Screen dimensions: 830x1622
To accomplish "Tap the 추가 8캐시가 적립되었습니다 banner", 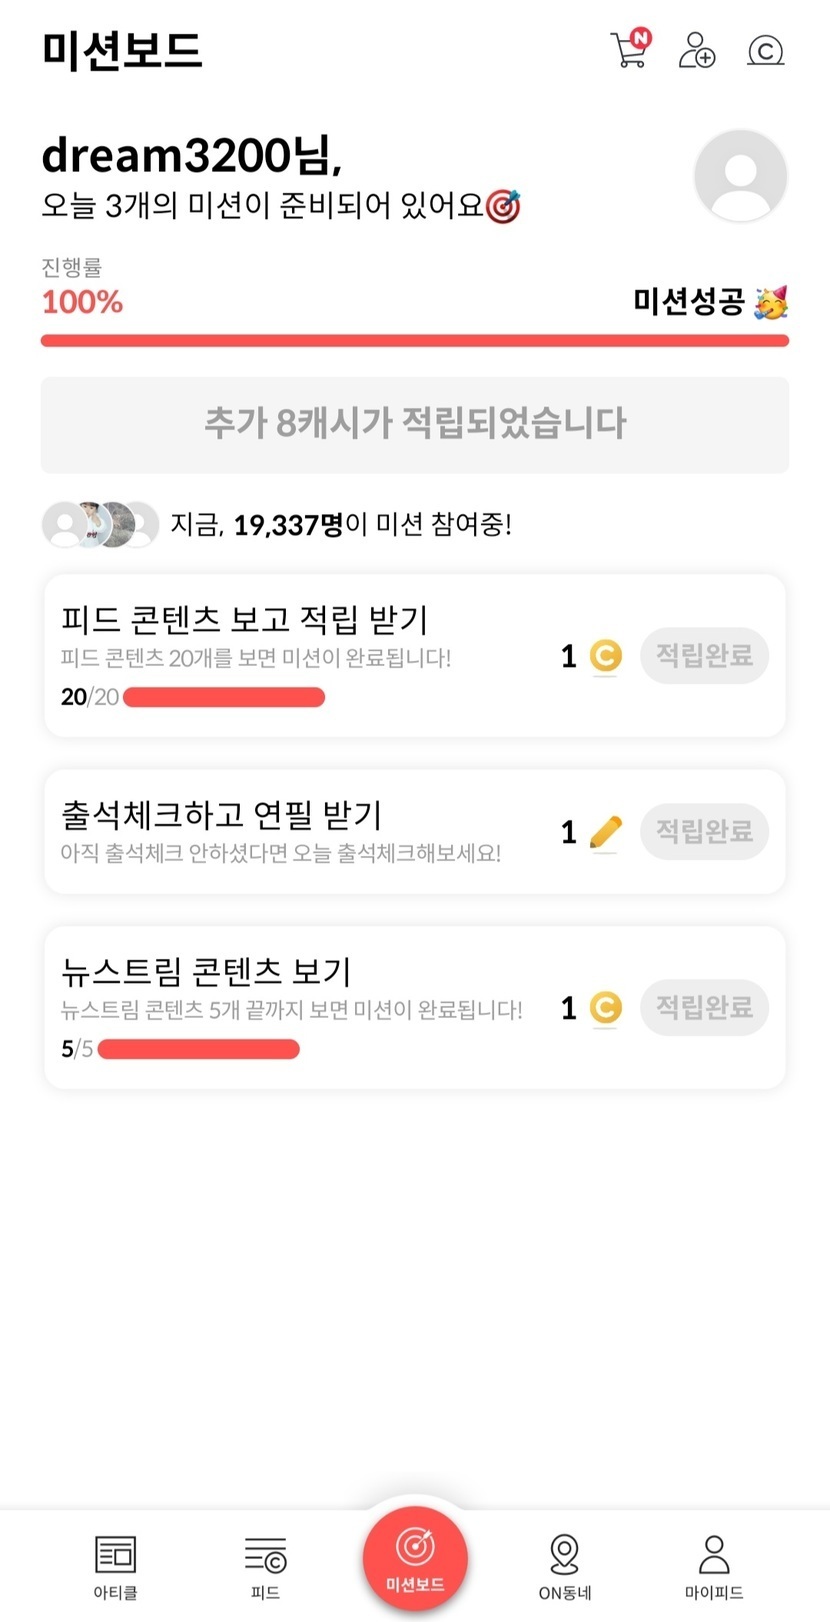I will [x=415, y=424].
